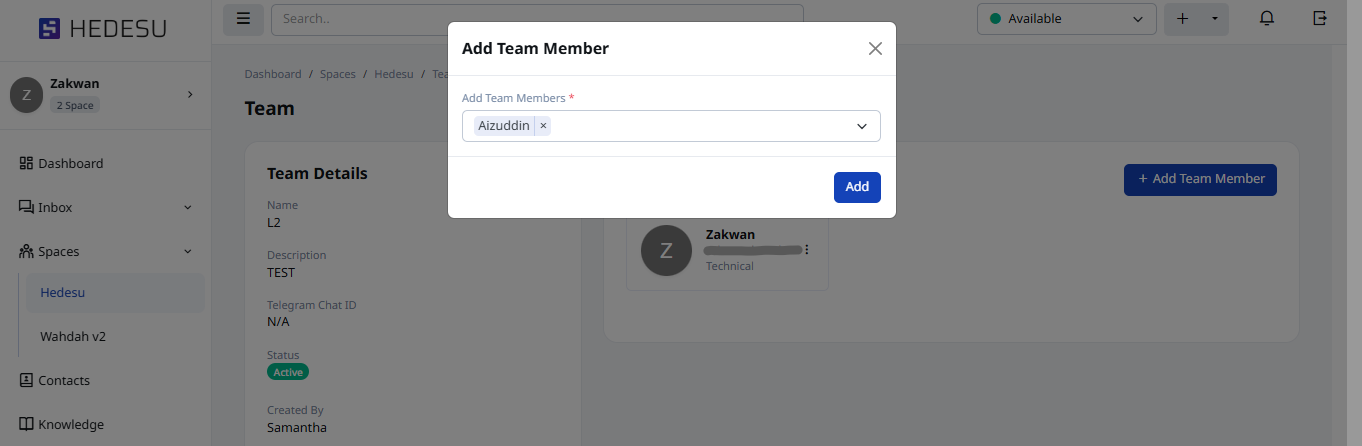
Task: Click the Hedesu logo icon
Action: point(49,29)
